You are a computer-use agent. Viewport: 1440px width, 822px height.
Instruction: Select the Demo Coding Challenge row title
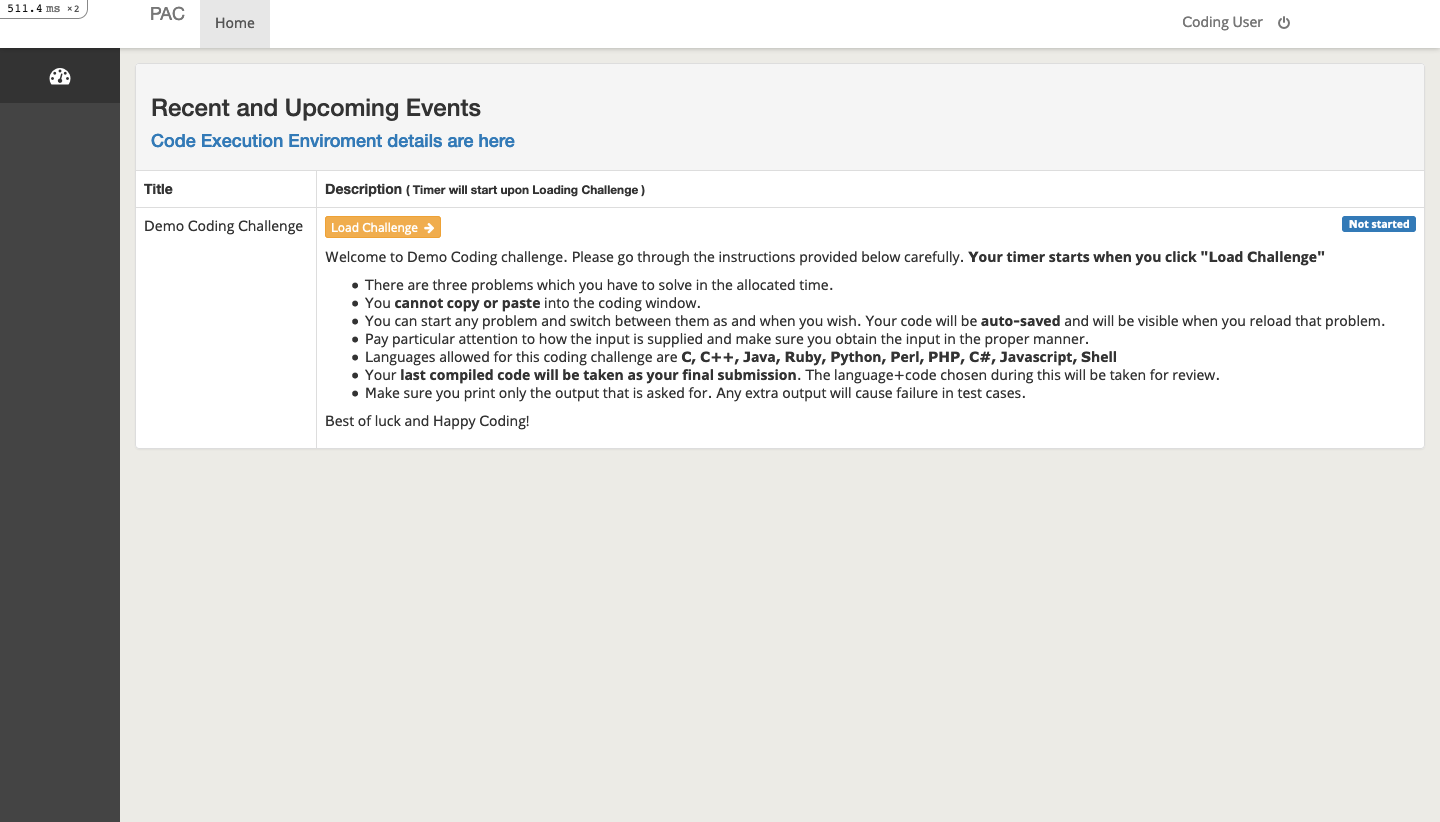(x=222, y=226)
